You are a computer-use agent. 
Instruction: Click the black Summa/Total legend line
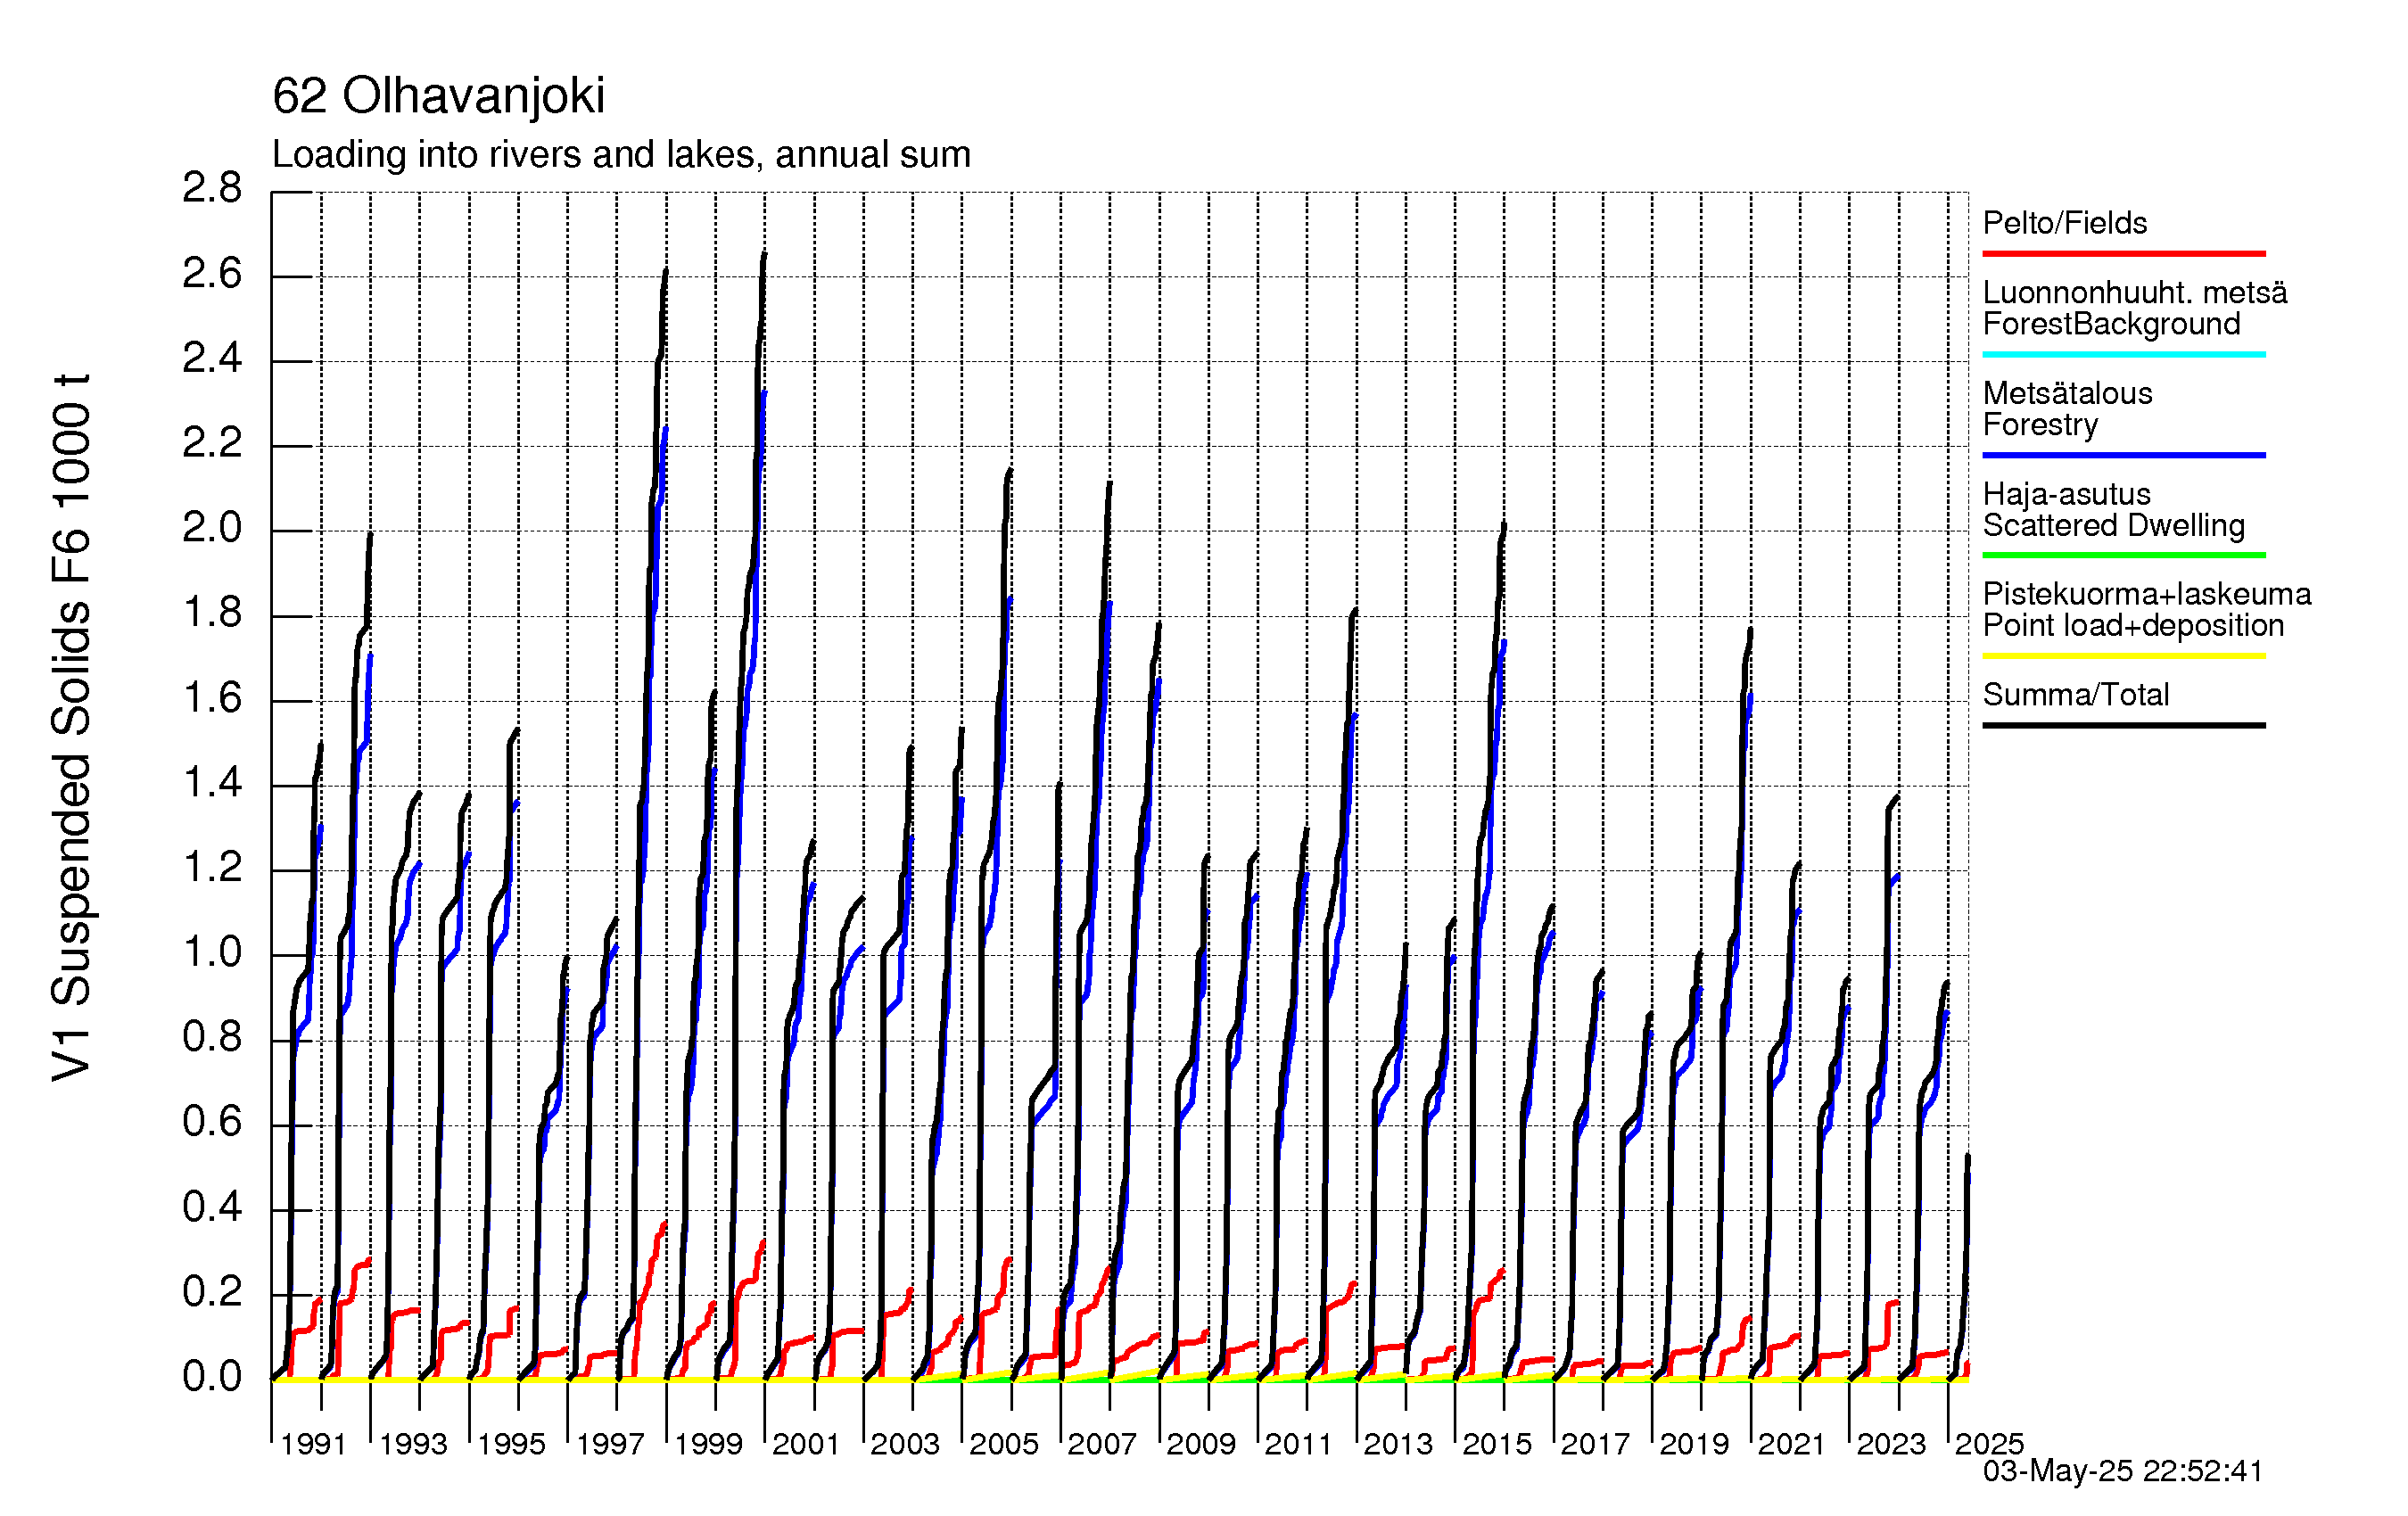(x=2123, y=725)
